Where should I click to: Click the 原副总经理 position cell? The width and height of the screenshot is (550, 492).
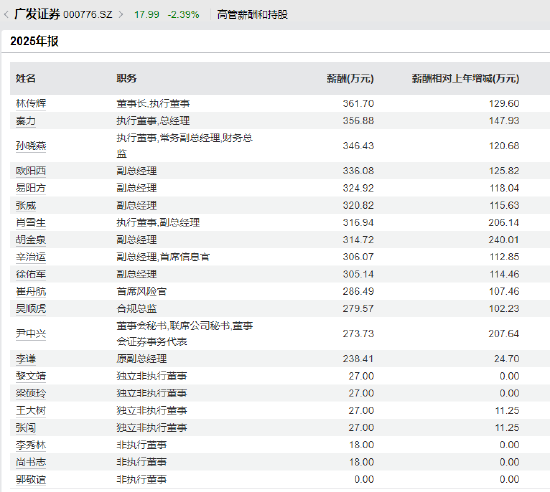[x=142, y=358]
